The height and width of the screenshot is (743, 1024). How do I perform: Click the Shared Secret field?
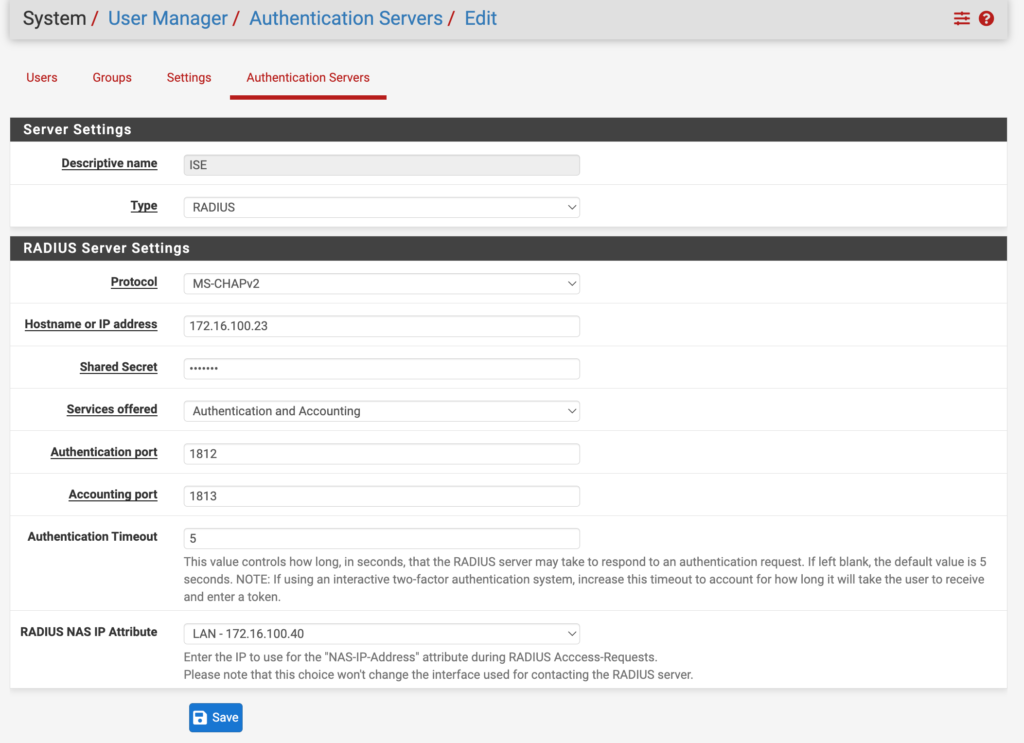pos(380,368)
